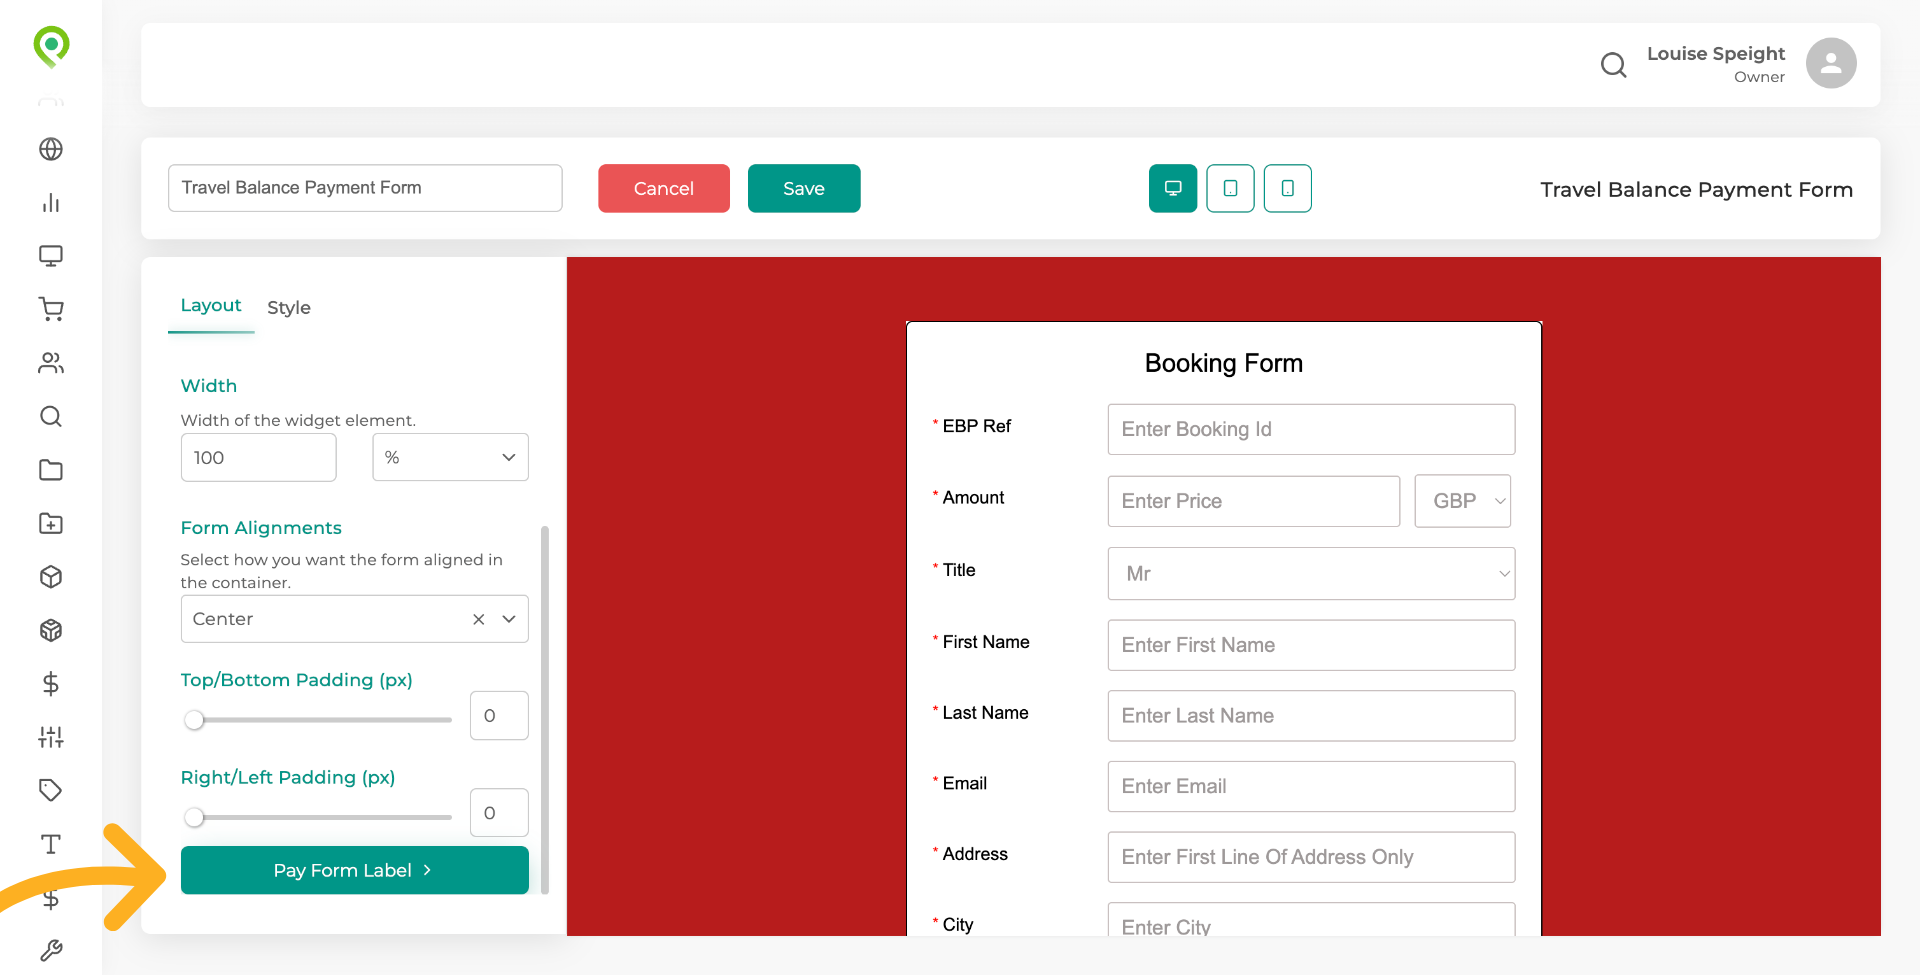Image resolution: width=1920 pixels, height=975 pixels.
Task: Click the shopping cart sidebar icon
Action: click(x=51, y=309)
